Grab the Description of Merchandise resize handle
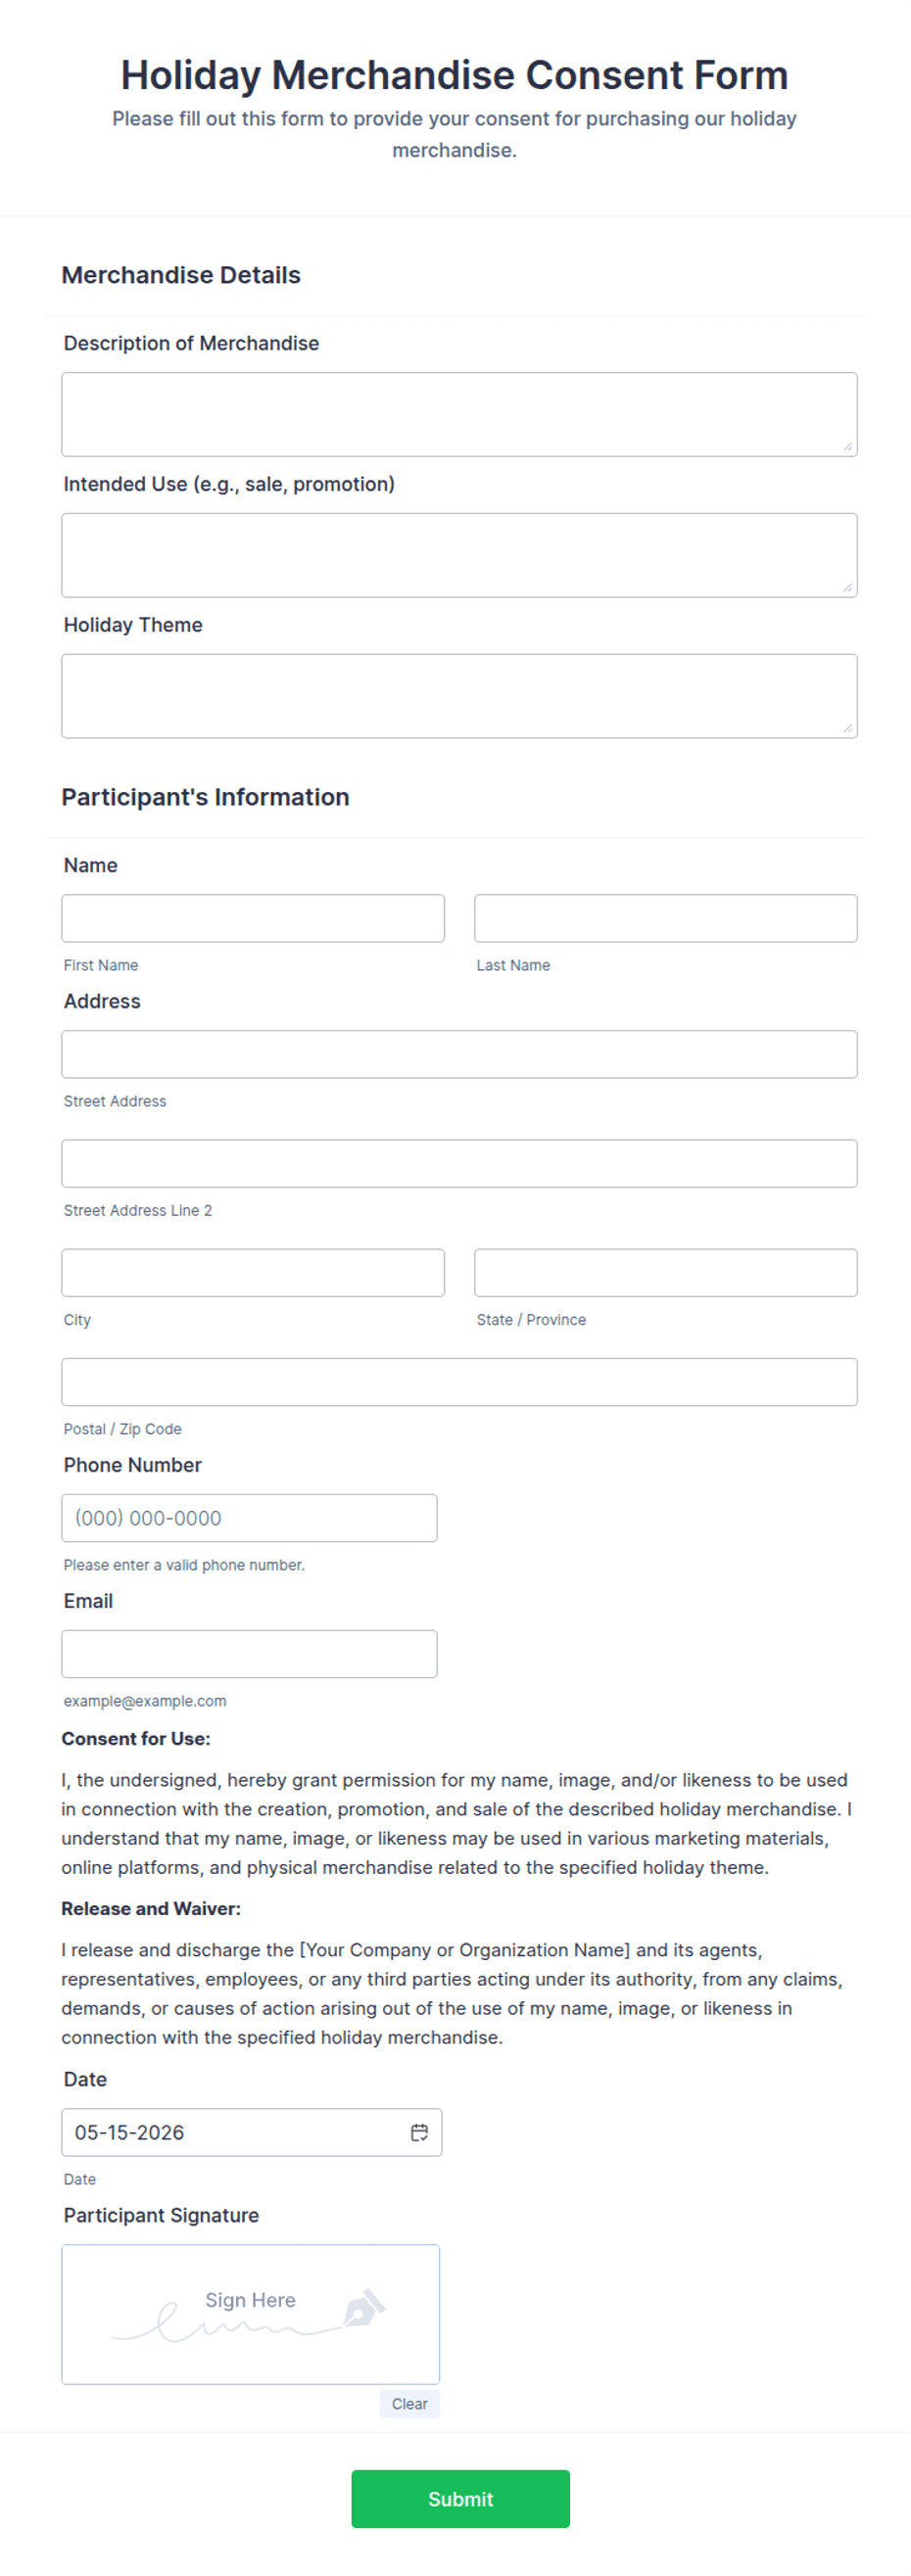 pyautogui.click(x=847, y=447)
